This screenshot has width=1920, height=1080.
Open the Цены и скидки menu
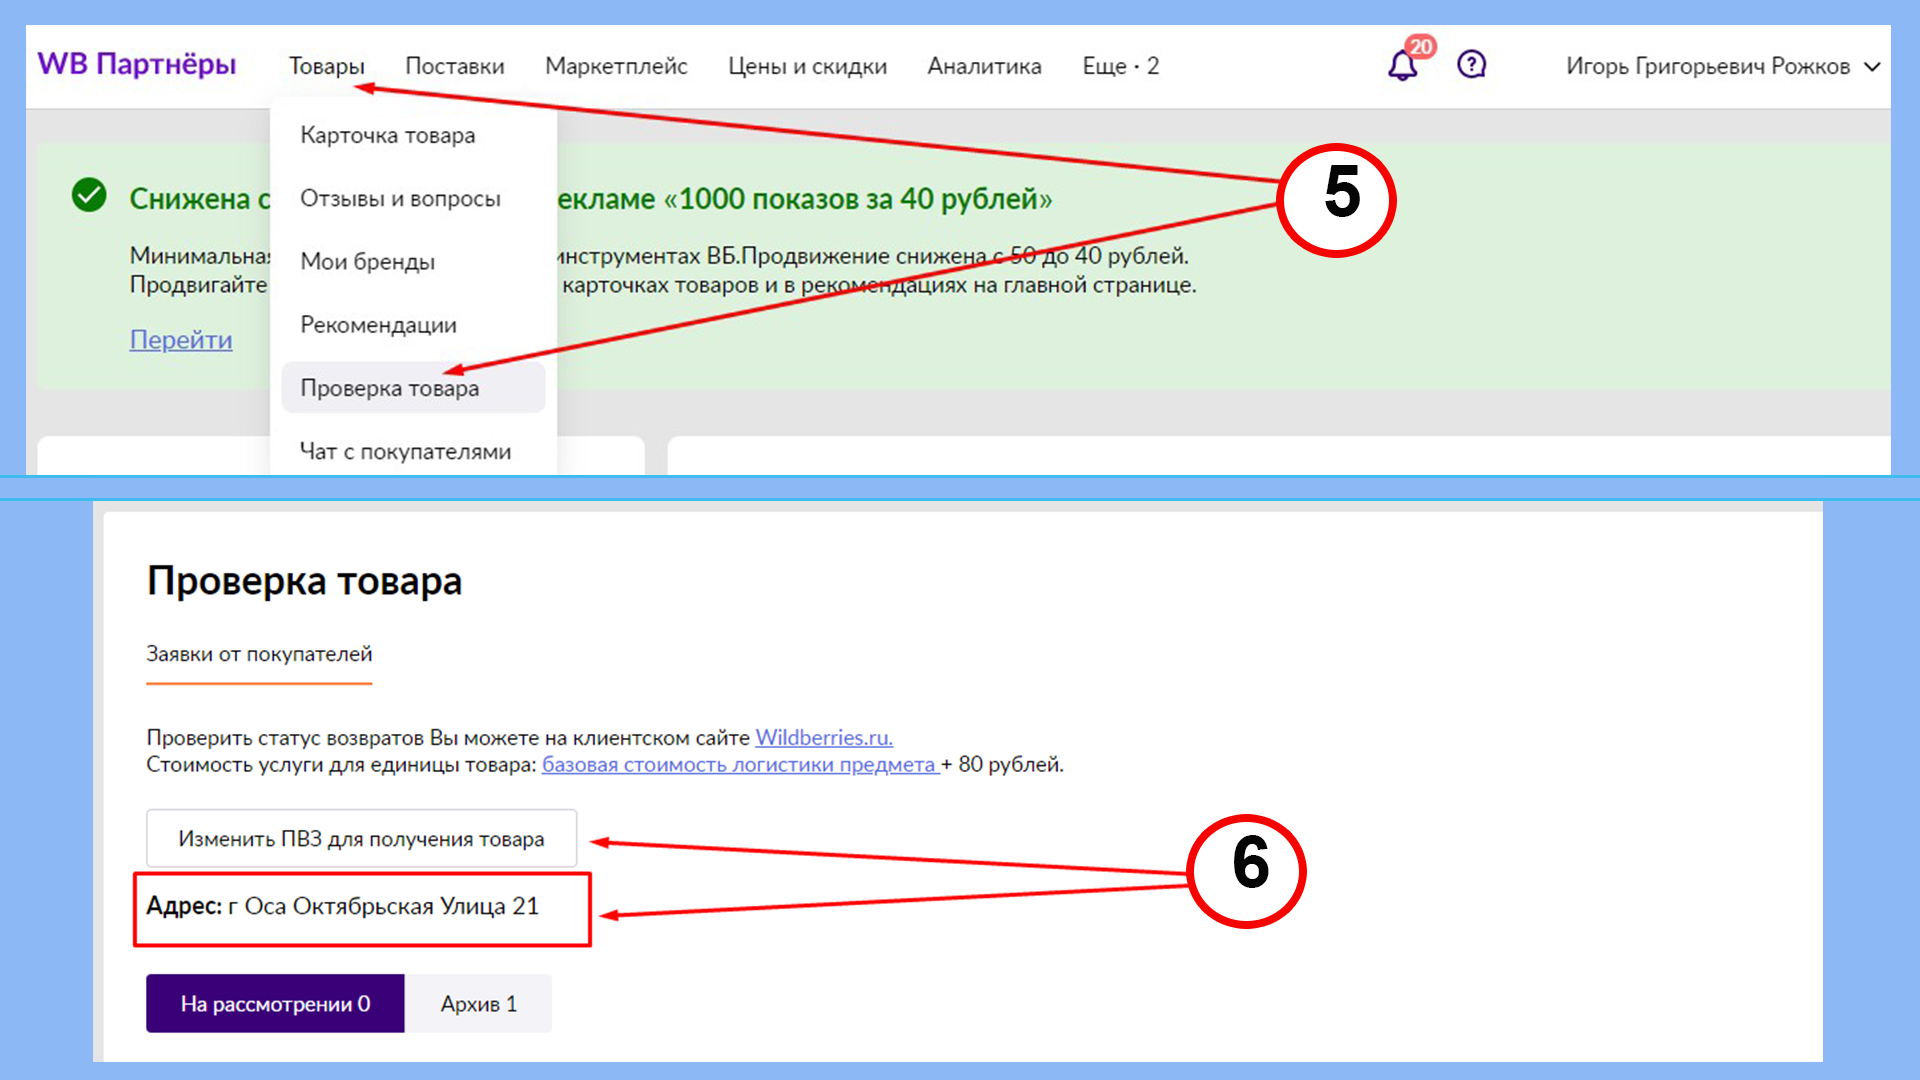pyautogui.click(x=807, y=66)
